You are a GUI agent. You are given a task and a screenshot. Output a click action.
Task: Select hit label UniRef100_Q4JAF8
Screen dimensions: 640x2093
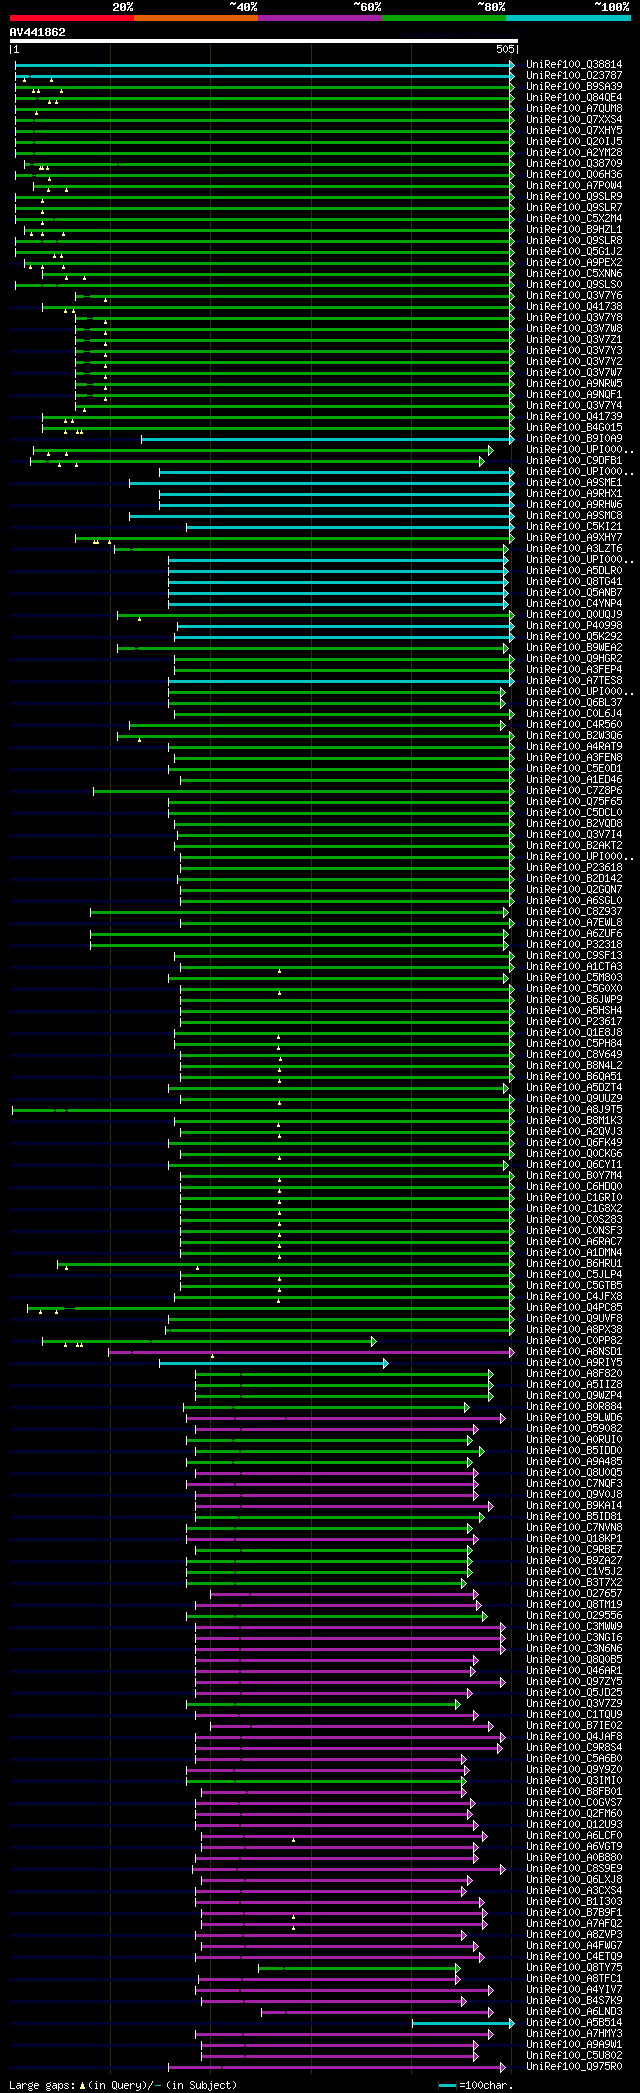tap(574, 1737)
